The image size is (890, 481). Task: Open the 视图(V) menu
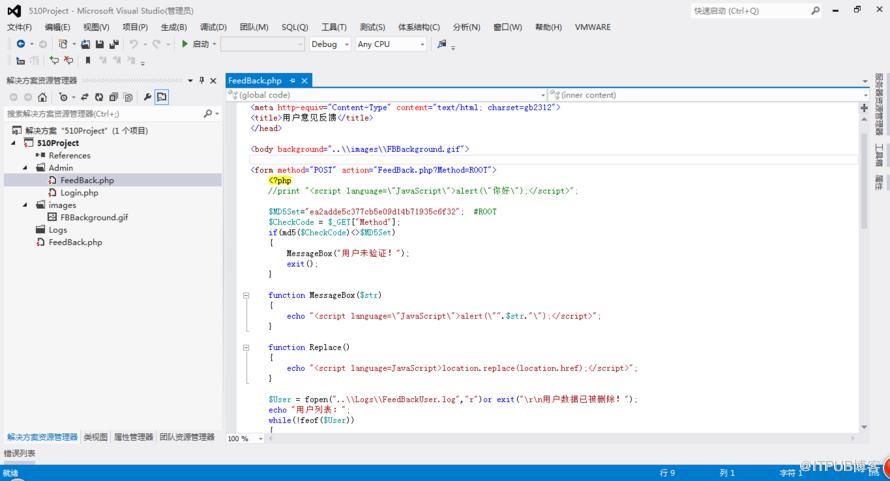pos(96,27)
